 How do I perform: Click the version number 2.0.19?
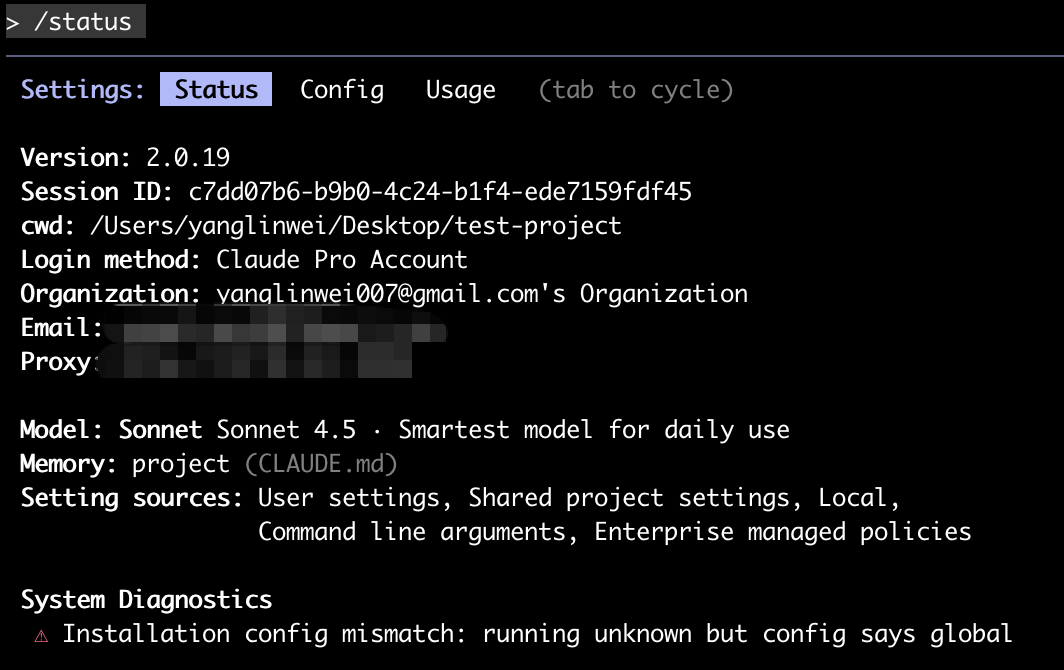click(x=188, y=158)
